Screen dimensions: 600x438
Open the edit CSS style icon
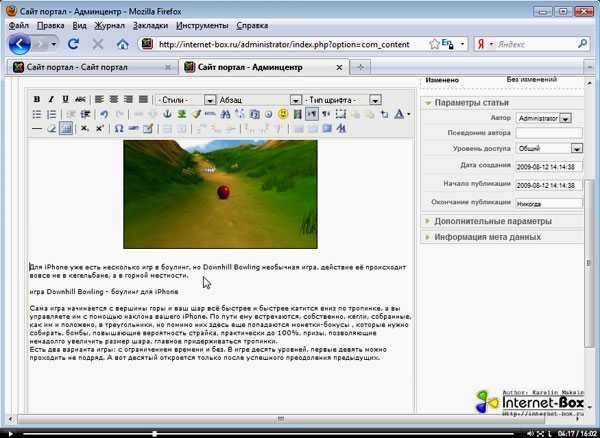(341, 129)
